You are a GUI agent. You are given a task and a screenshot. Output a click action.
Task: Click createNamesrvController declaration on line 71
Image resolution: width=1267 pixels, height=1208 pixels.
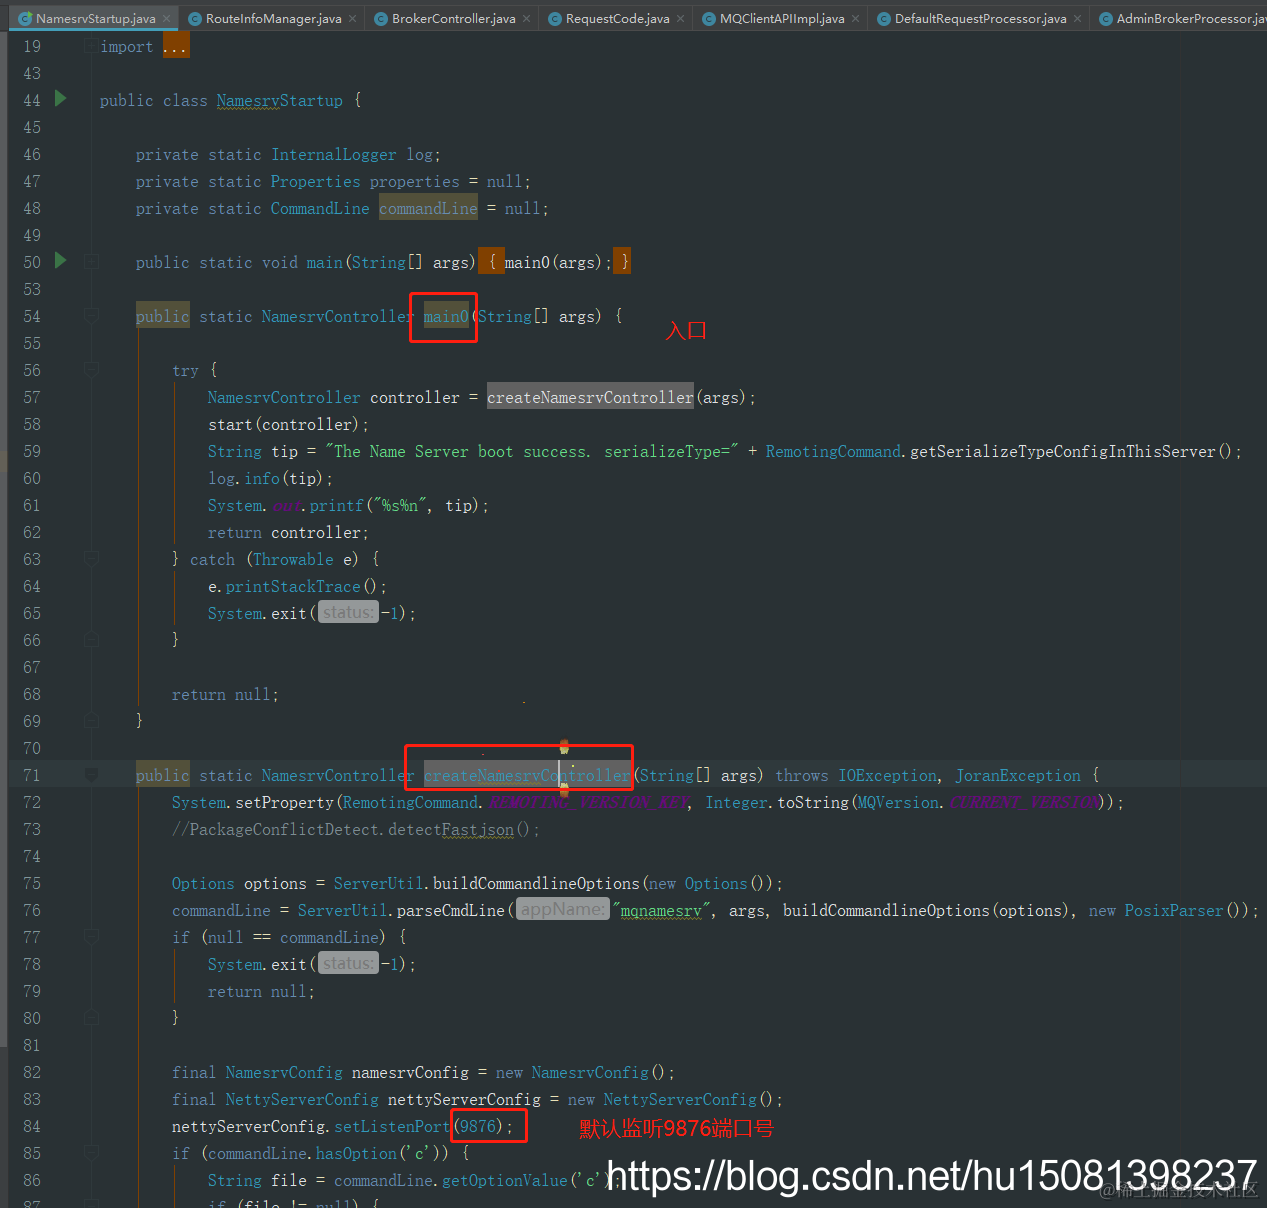coord(528,775)
